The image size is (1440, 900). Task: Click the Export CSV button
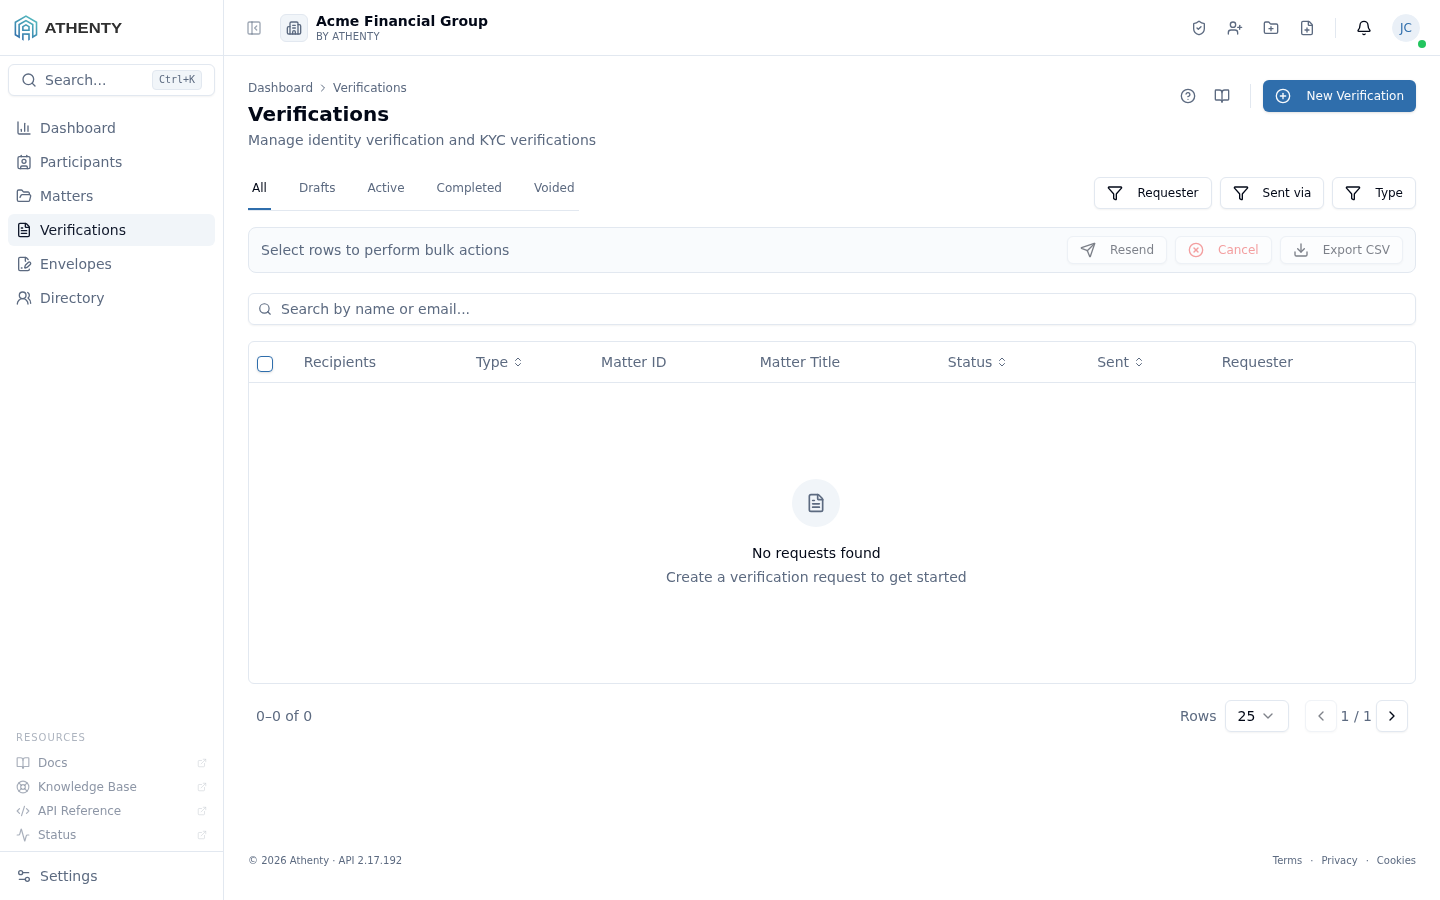1341,250
